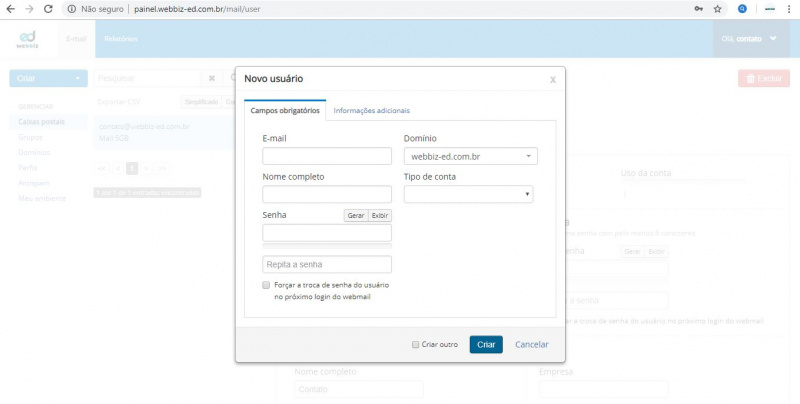Image resolution: width=800 pixels, height=404 pixels.
Task: Click the browser forward arrow
Action: pos(28,8)
